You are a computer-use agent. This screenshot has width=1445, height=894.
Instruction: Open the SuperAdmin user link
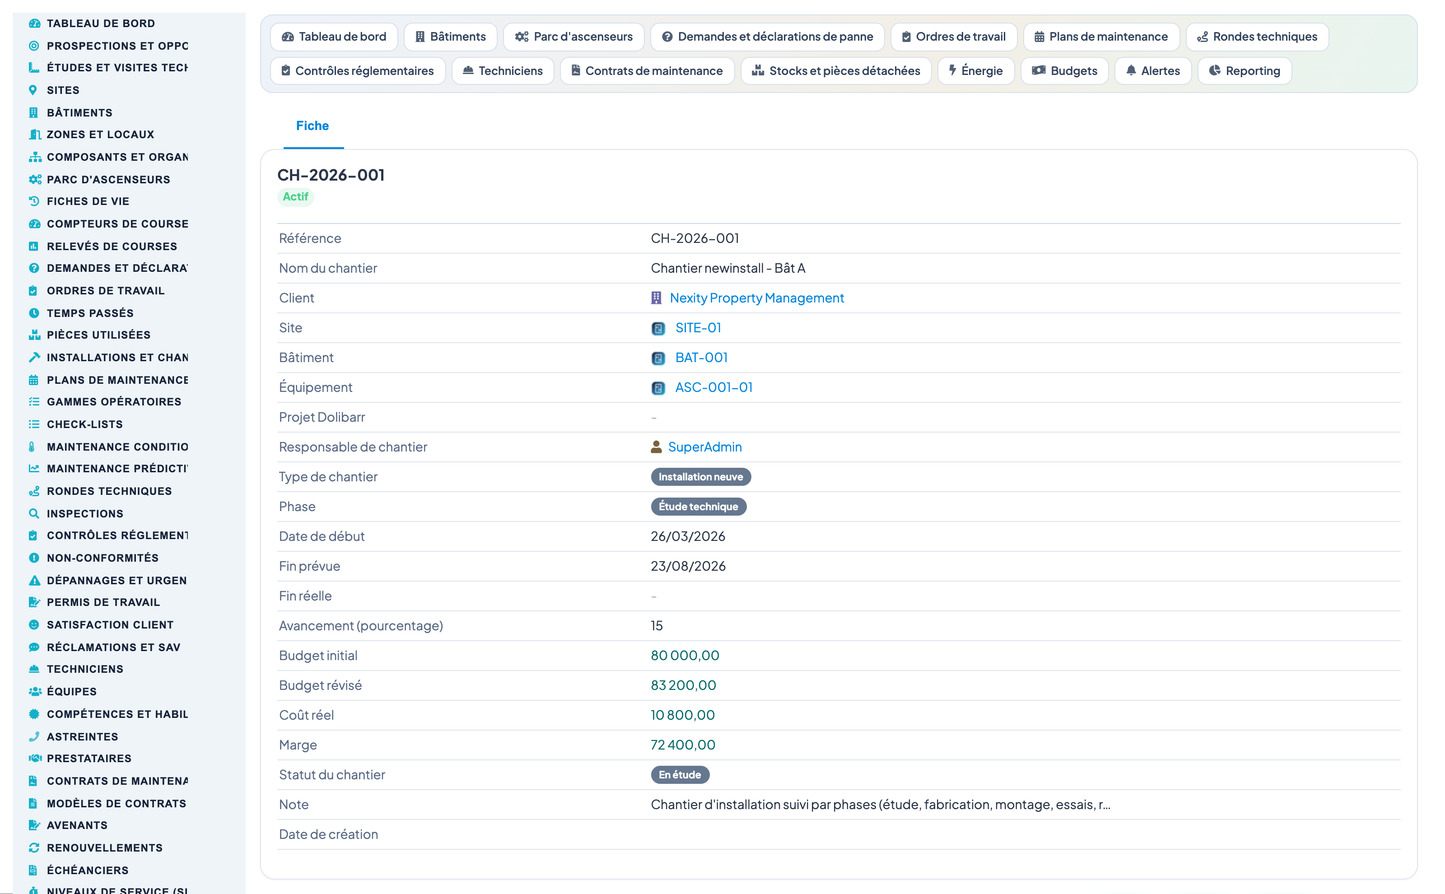coord(705,447)
